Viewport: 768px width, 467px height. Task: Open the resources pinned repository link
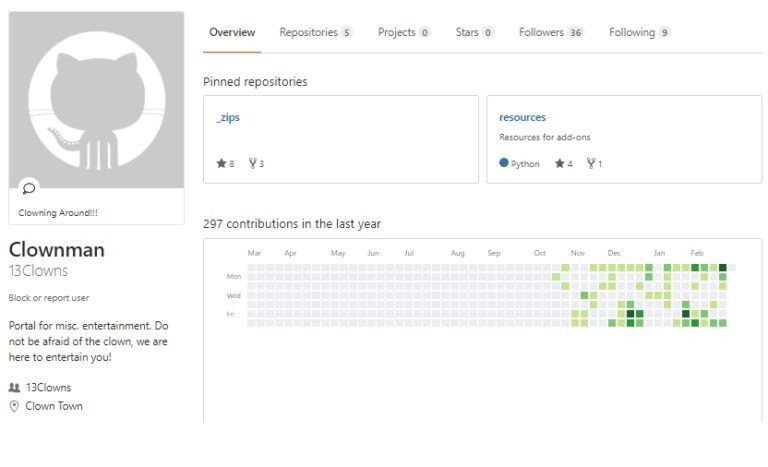[522, 117]
